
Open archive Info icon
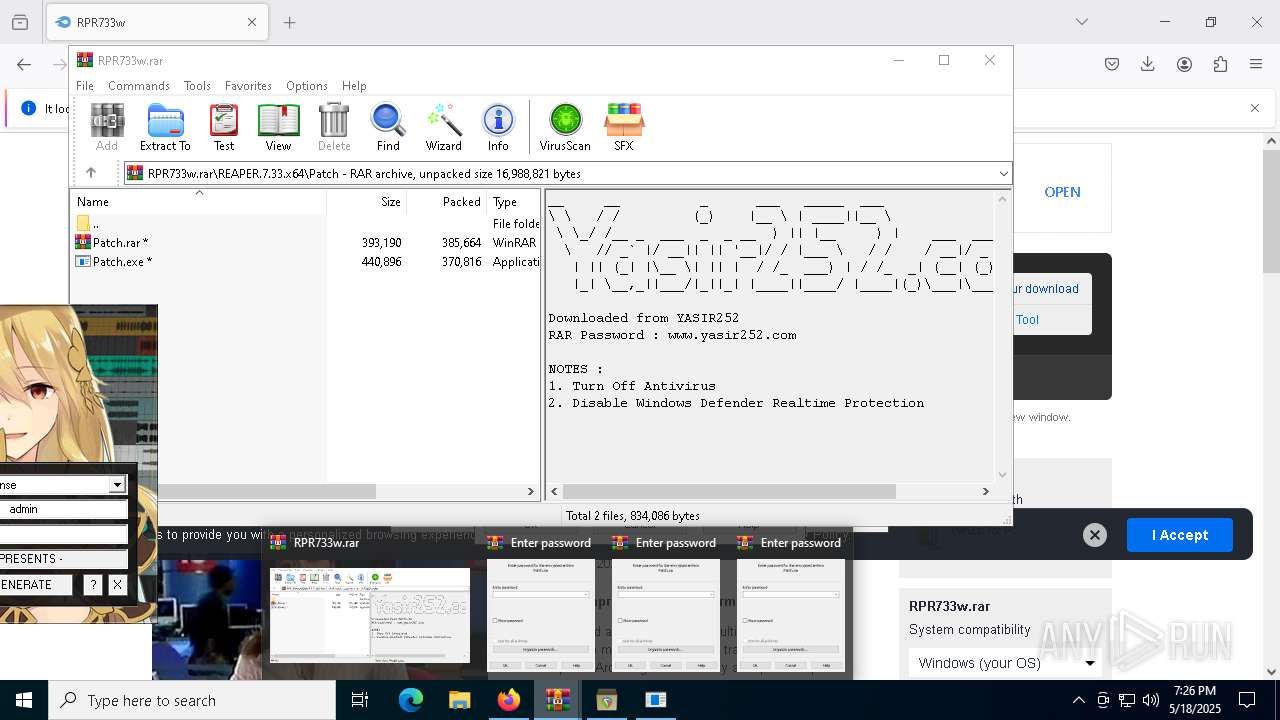[x=498, y=127]
